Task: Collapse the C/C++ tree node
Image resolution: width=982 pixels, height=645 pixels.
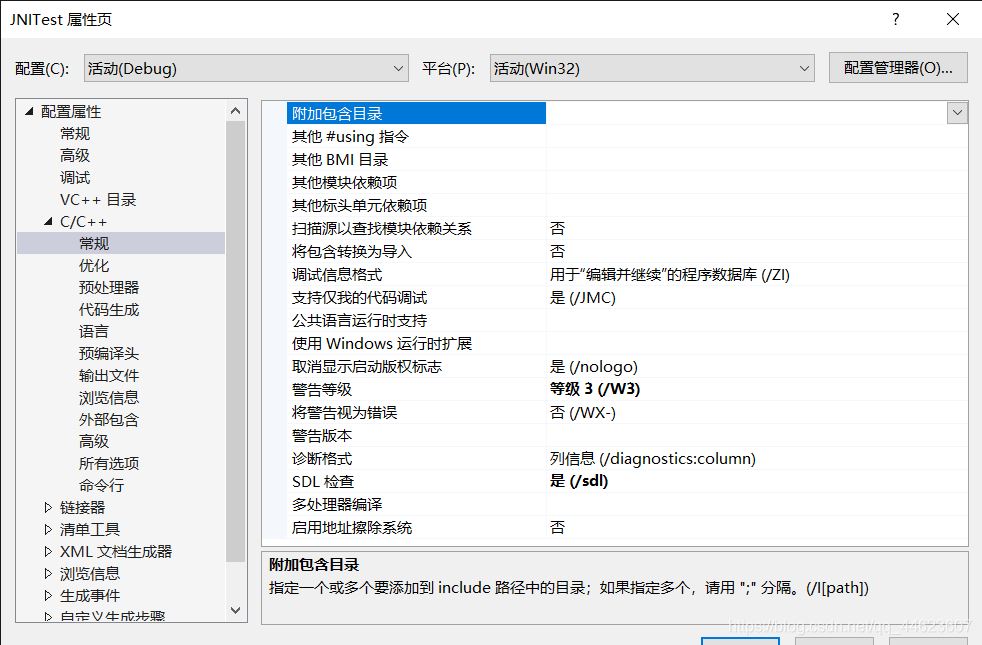Action: (48, 222)
